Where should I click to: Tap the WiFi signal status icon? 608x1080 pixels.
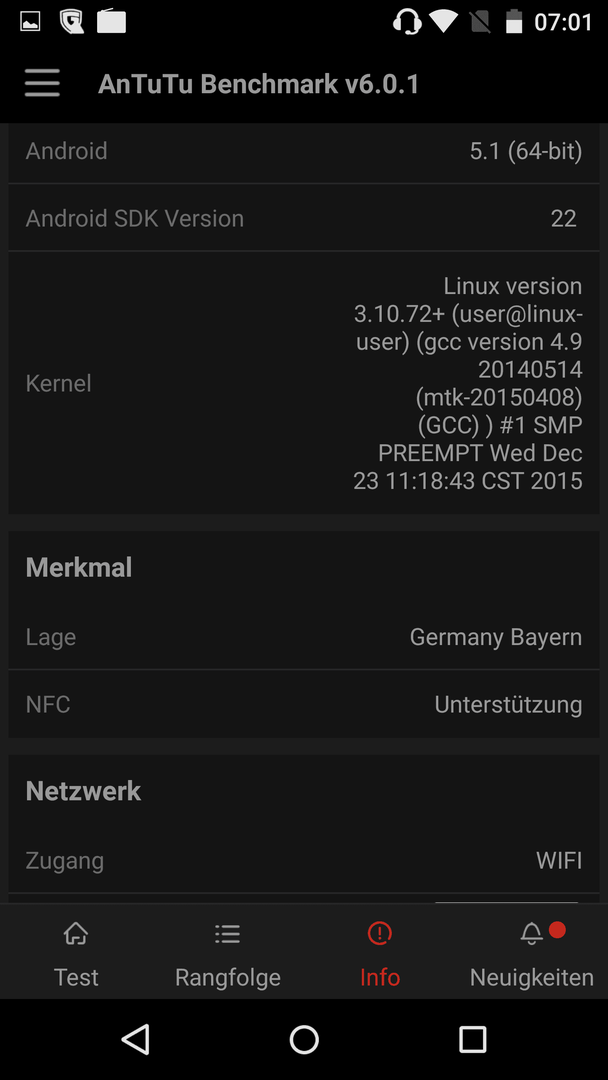443,22
